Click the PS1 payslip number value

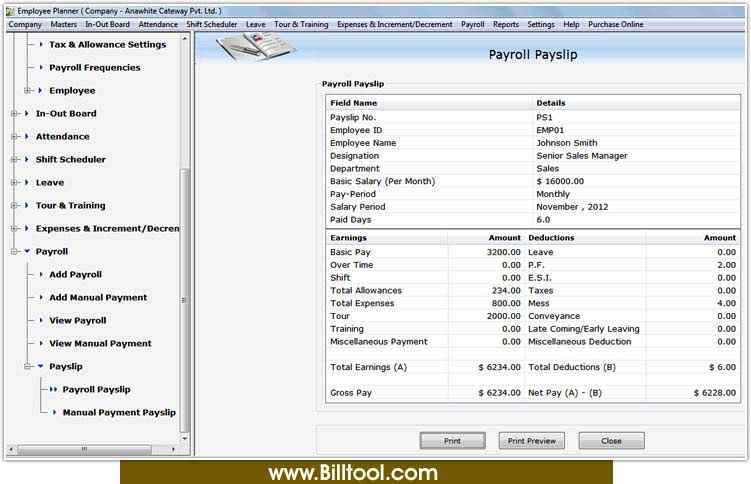(x=544, y=117)
